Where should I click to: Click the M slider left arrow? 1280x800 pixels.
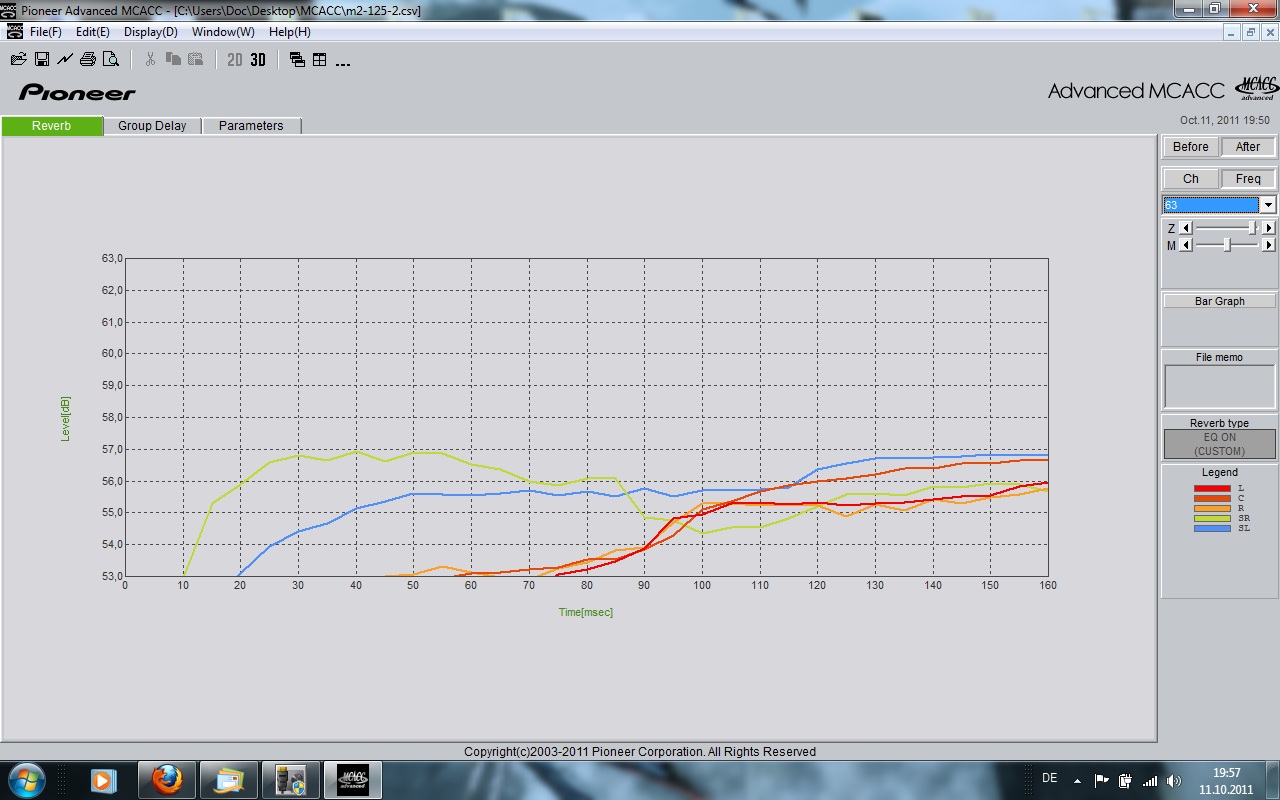click(1186, 245)
